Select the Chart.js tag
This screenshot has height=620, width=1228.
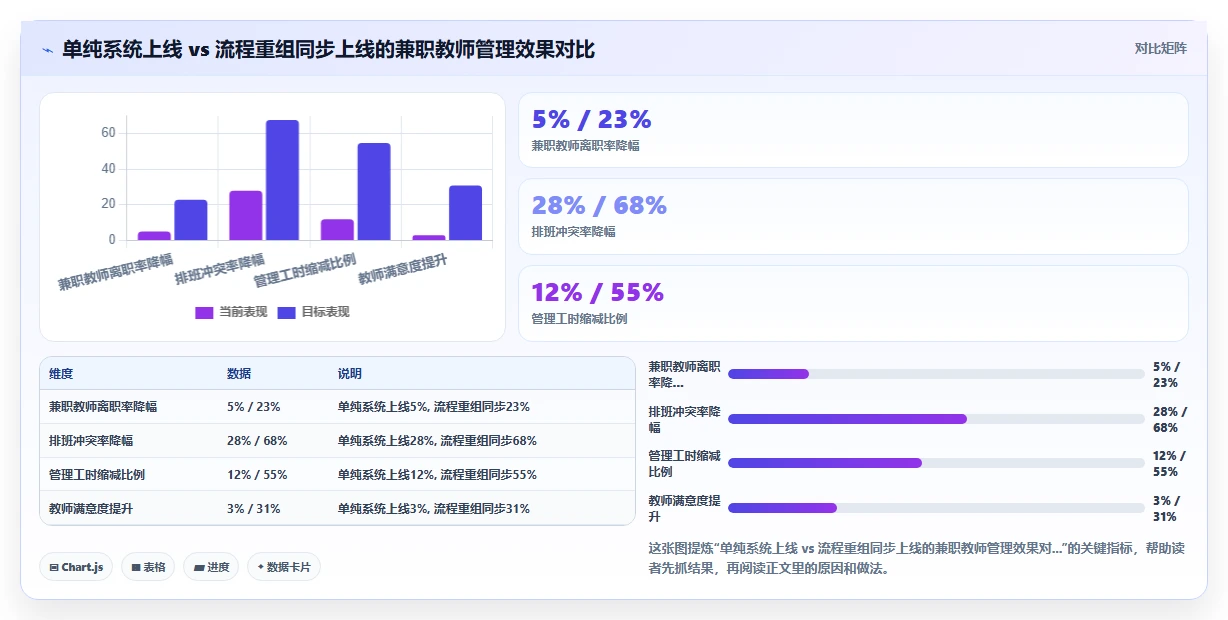(x=77, y=567)
